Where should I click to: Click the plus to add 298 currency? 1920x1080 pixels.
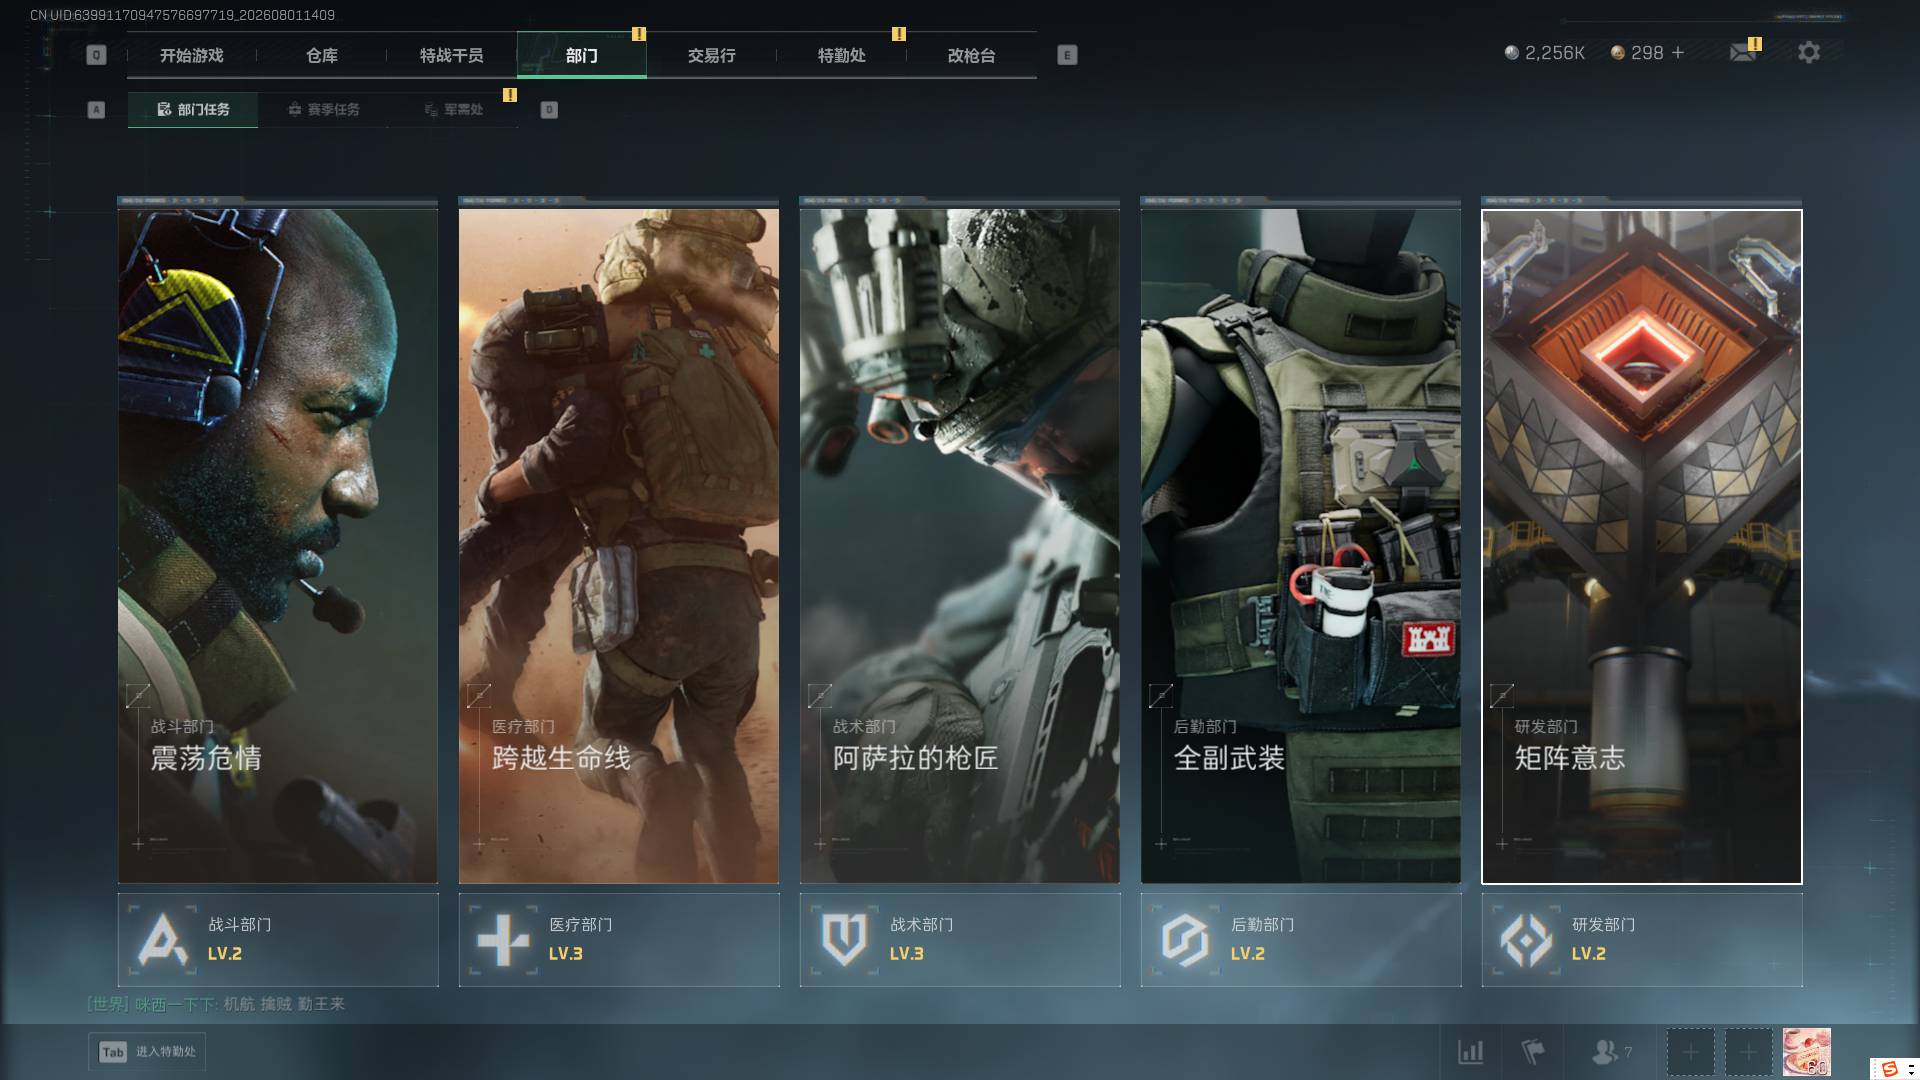pyautogui.click(x=1678, y=52)
